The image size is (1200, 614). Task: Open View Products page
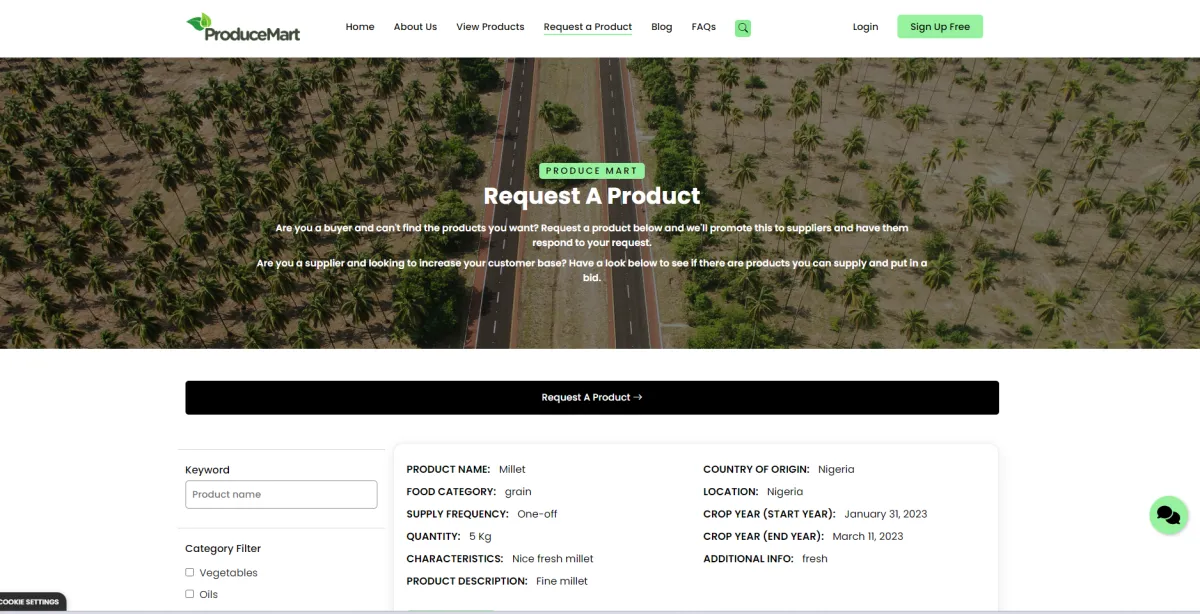[490, 27]
